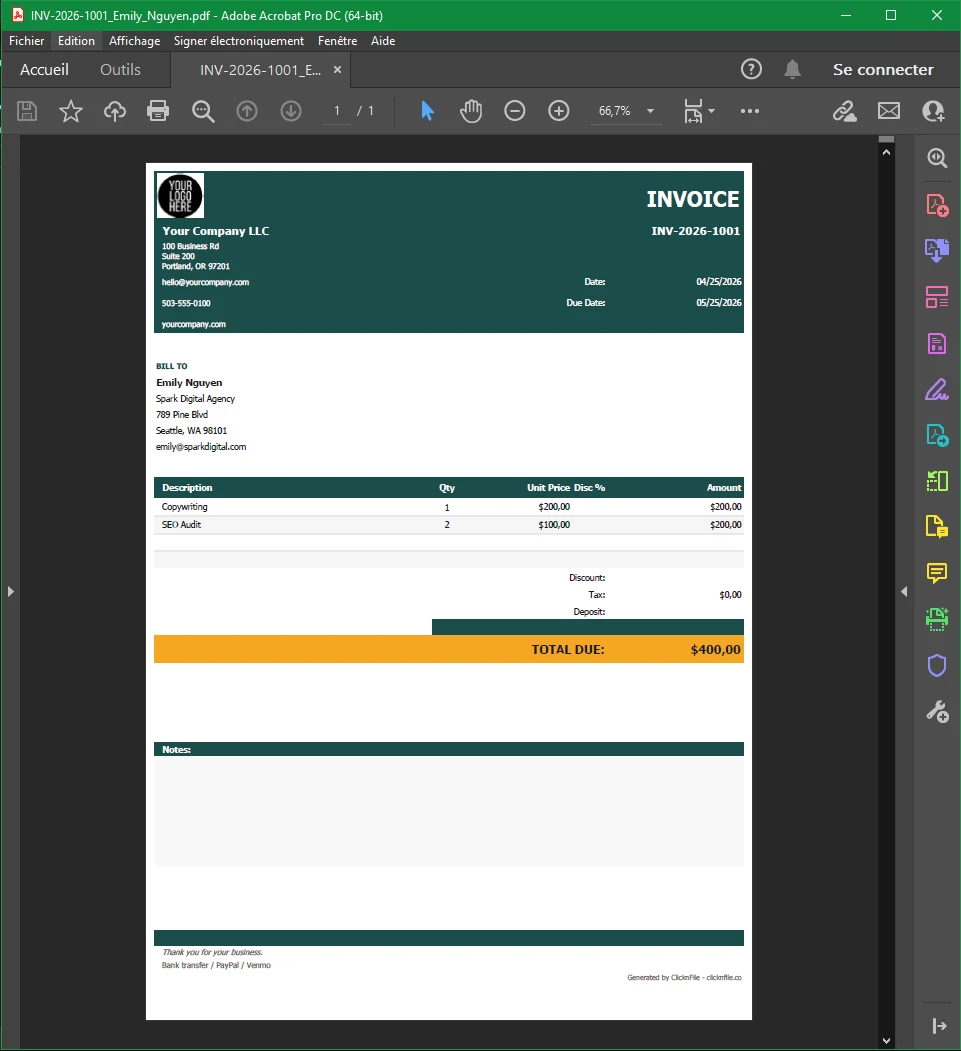The height and width of the screenshot is (1051, 961).
Task: Save the file with the floppy disk icon
Action: pyautogui.click(x=27, y=111)
